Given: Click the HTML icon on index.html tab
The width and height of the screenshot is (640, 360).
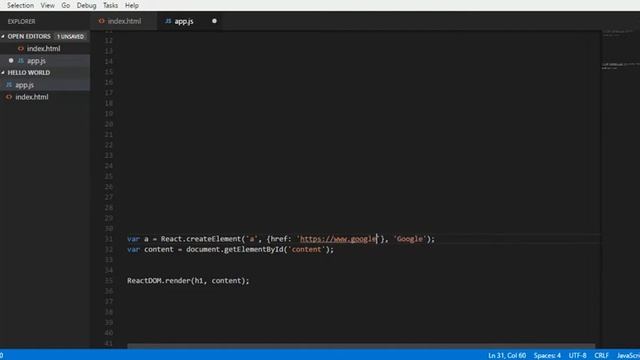Looking at the screenshot, I should [101, 21].
